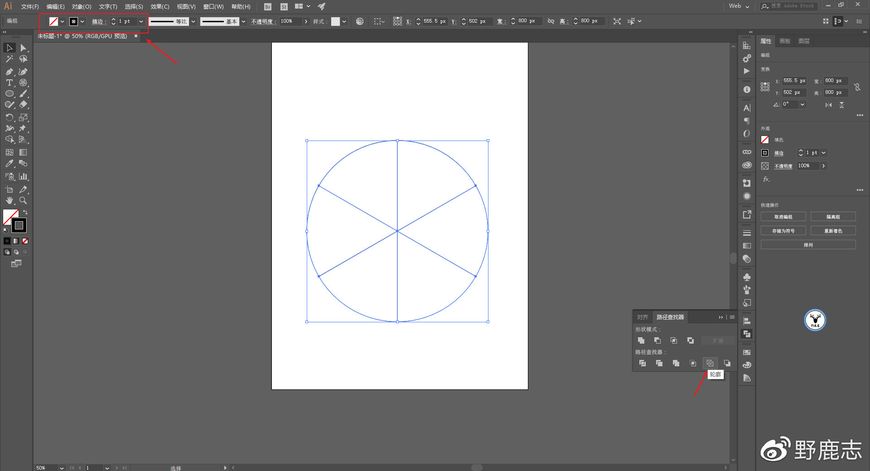This screenshot has width=870, height=471.
Task: Switch to the 路径查找器 panel tab
Action: (x=670, y=317)
